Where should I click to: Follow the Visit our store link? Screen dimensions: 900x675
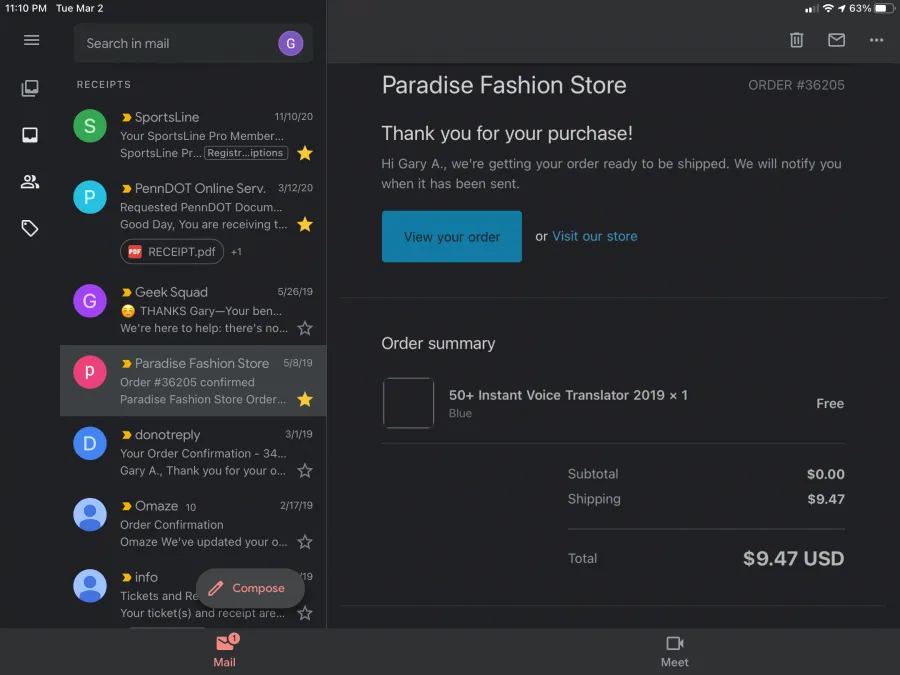595,236
